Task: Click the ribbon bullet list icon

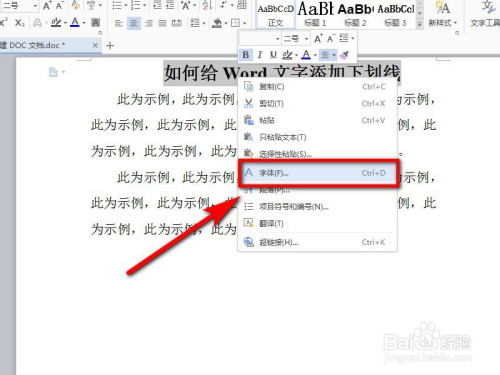Action: 116,5
